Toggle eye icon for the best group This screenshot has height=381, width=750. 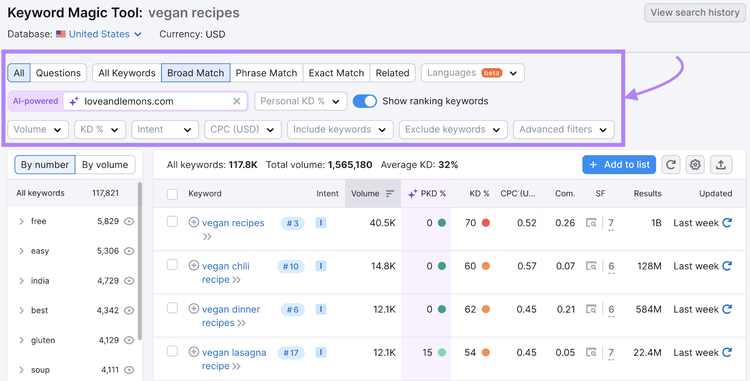tap(129, 310)
